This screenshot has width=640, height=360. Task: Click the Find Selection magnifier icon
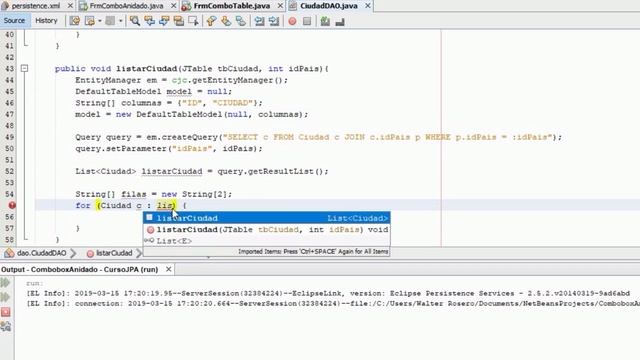(x=135, y=21)
